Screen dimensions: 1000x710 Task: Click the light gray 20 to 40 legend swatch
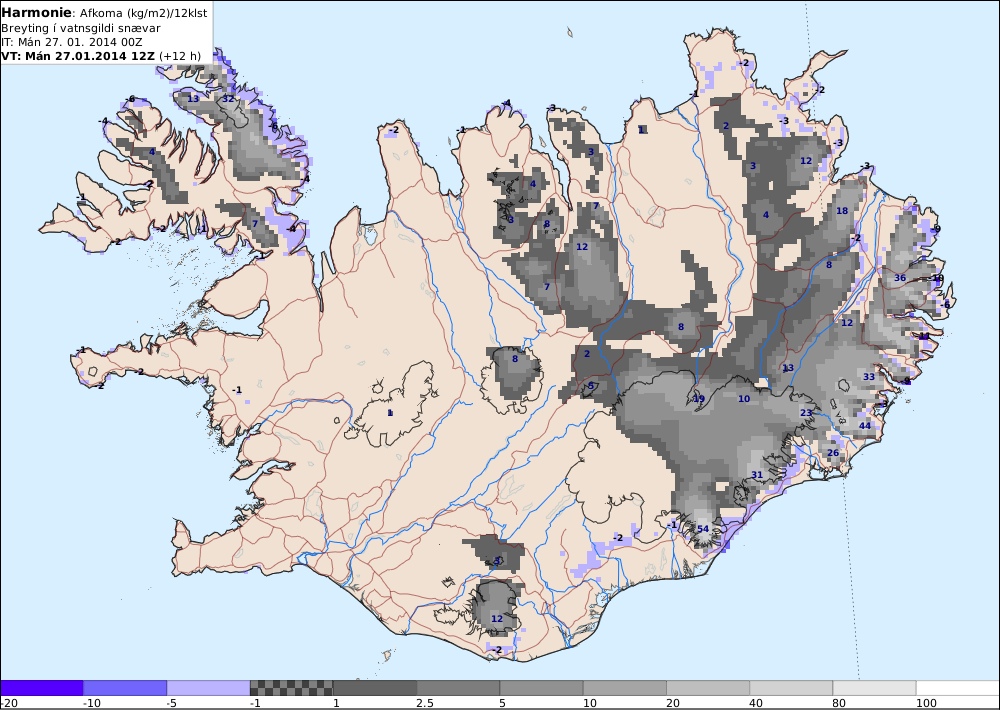tap(708, 688)
